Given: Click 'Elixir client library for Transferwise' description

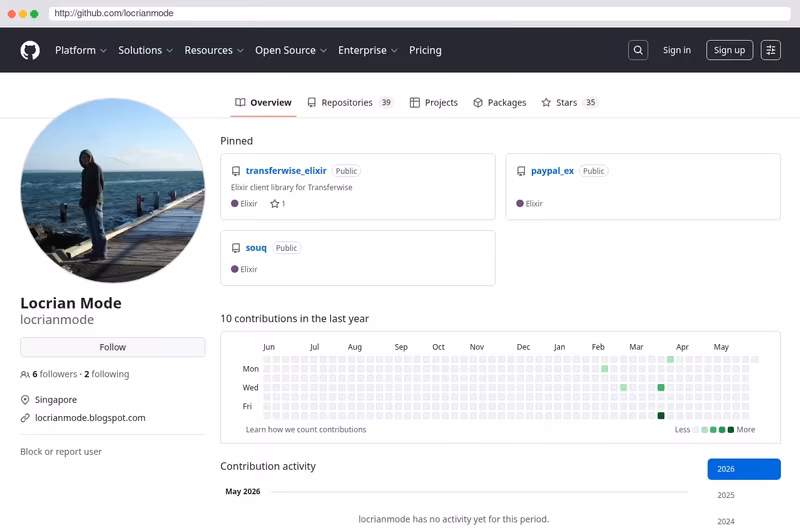Looking at the screenshot, I should click(292, 187).
